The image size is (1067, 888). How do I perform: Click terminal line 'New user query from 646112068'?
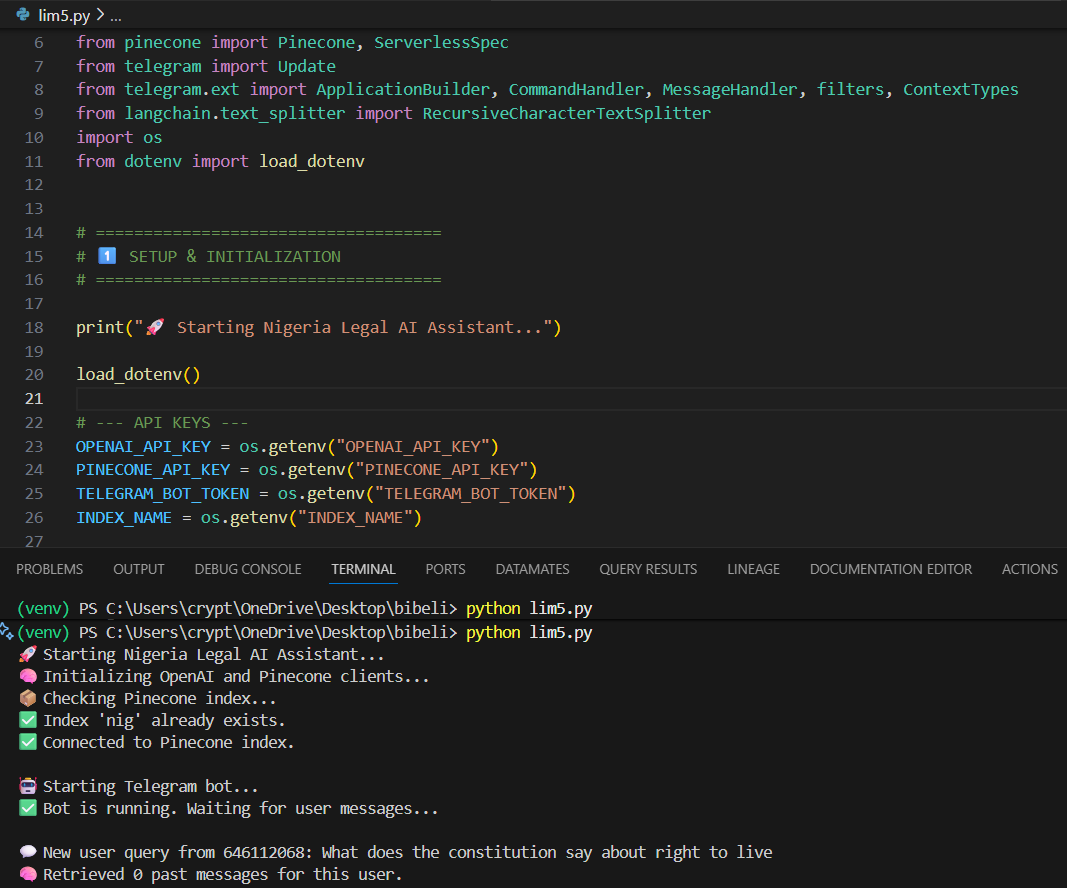point(407,852)
